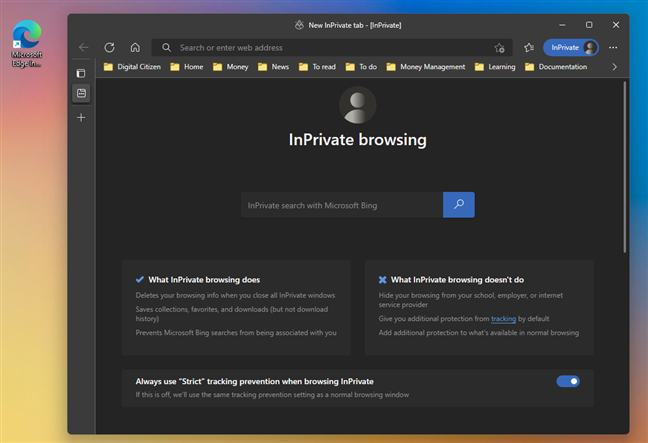Image resolution: width=648 pixels, height=443 pixels.
Task: Minimize the Edge InPrivate window
Action: [x=562, y=25]
